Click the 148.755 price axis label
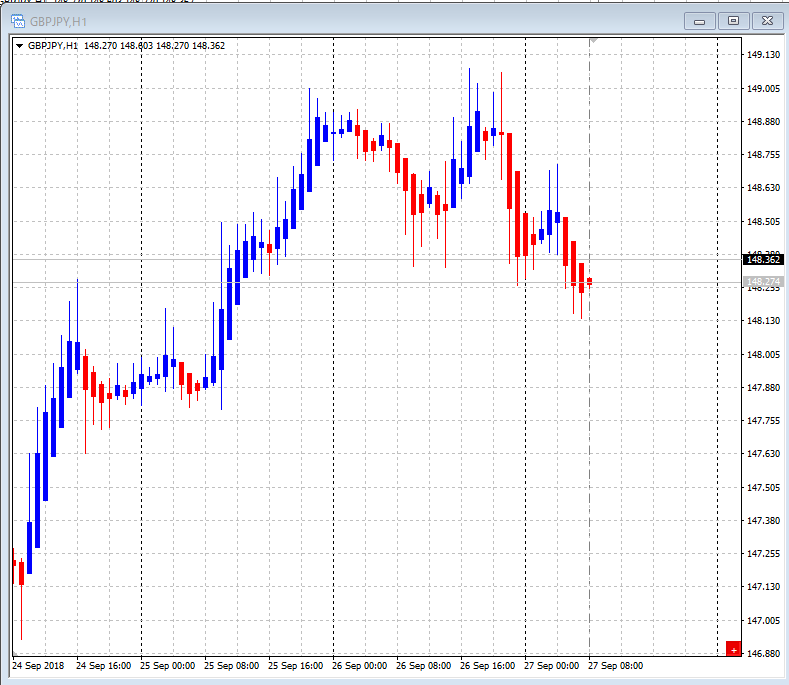This screenshot has width=789, height=685. [x=763, y=155]
